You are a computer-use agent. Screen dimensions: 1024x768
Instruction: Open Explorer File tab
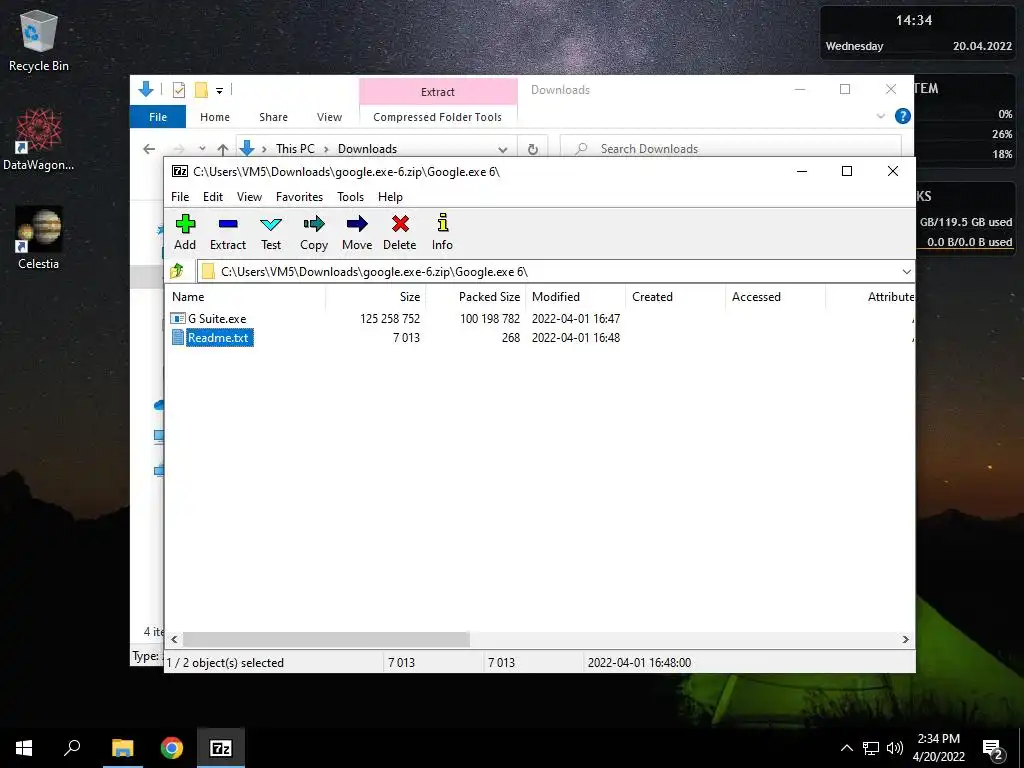(x=158, y=117)
